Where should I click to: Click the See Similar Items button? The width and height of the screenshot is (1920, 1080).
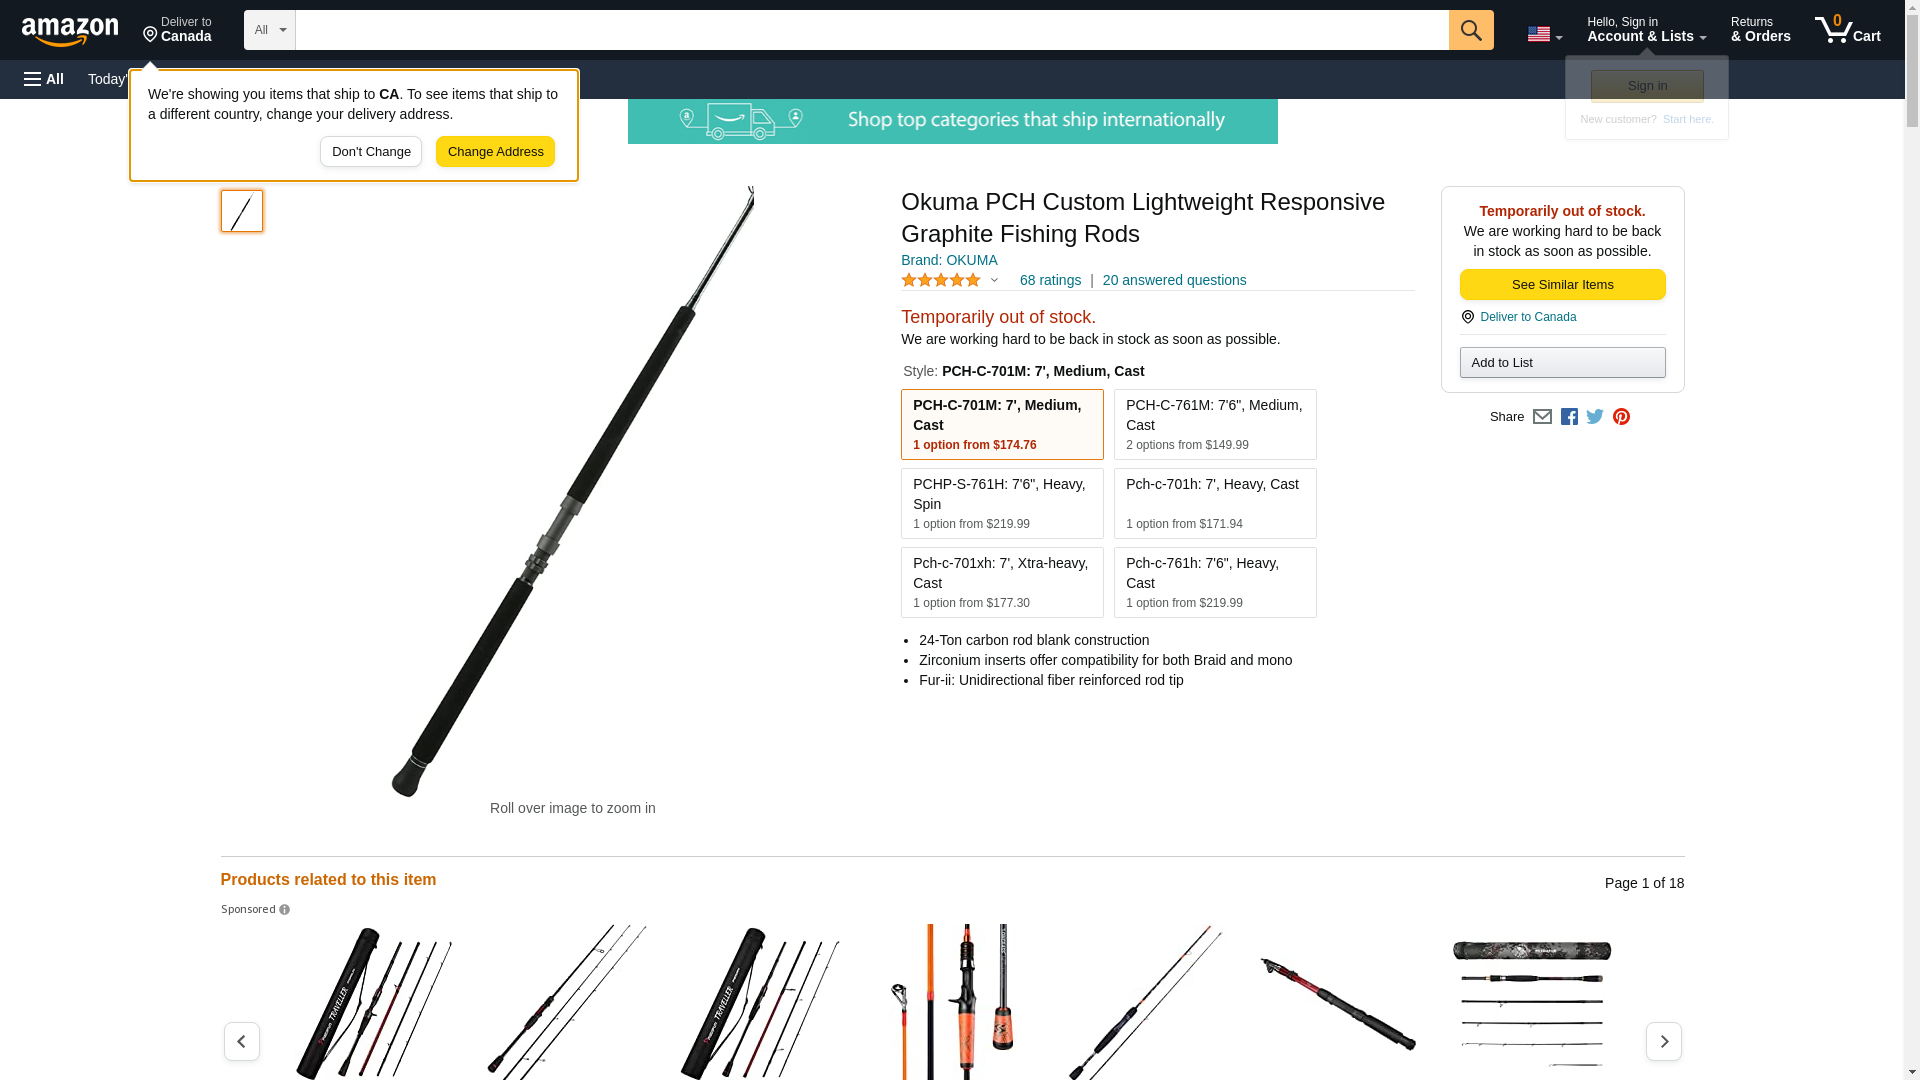click(x=1562, y=285)
